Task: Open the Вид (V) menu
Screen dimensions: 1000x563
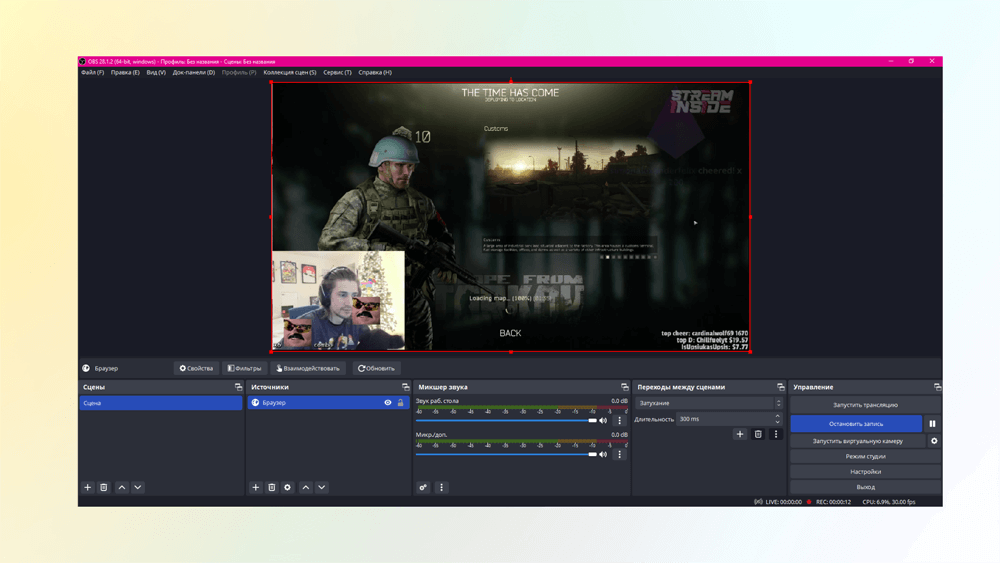Action: pos(156,73)
